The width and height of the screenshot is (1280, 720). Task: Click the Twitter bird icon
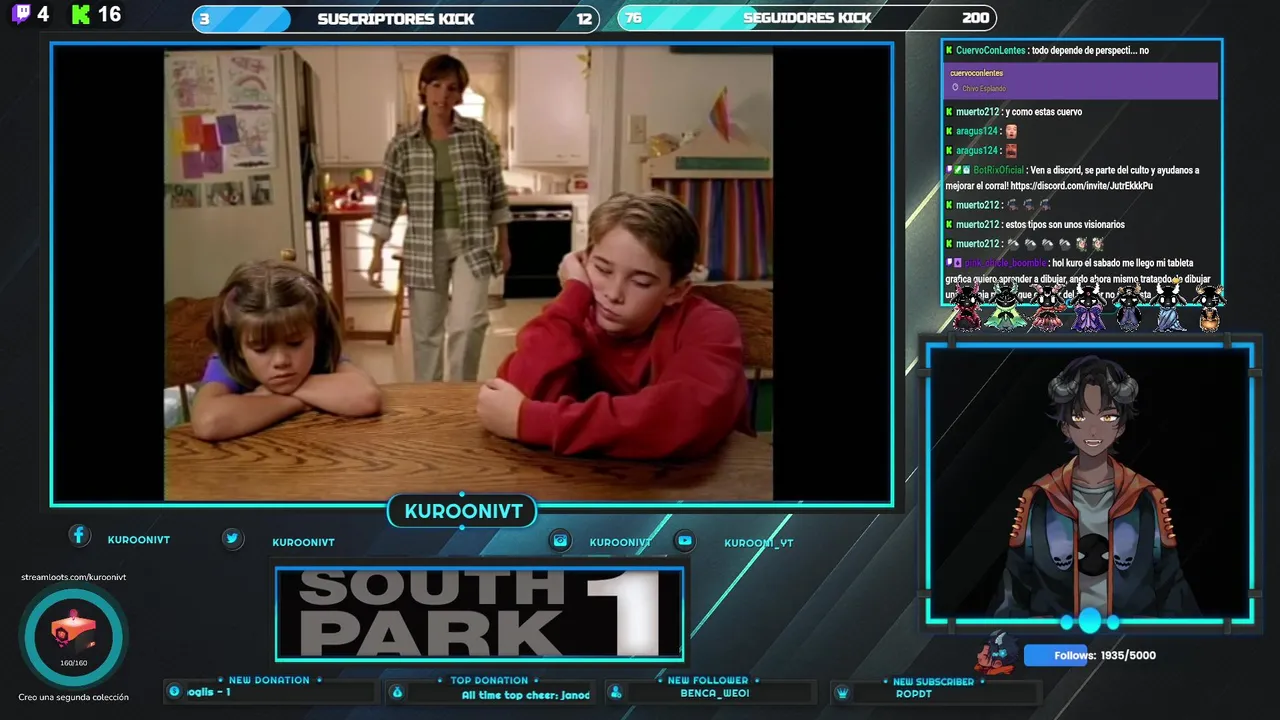tap(232, 538)
